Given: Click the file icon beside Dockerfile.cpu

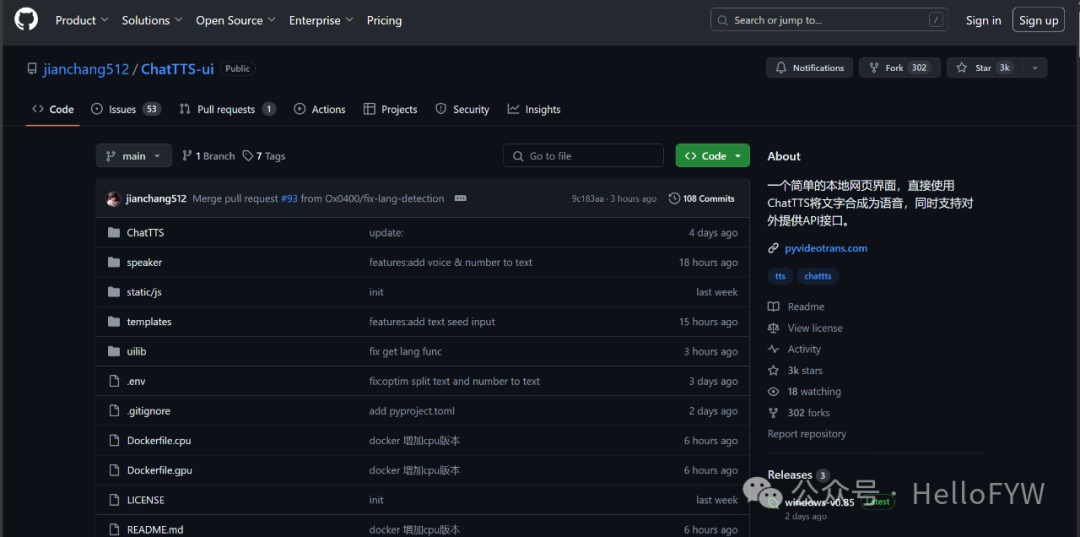Looking at the screenshot, I should pos(114,441).
